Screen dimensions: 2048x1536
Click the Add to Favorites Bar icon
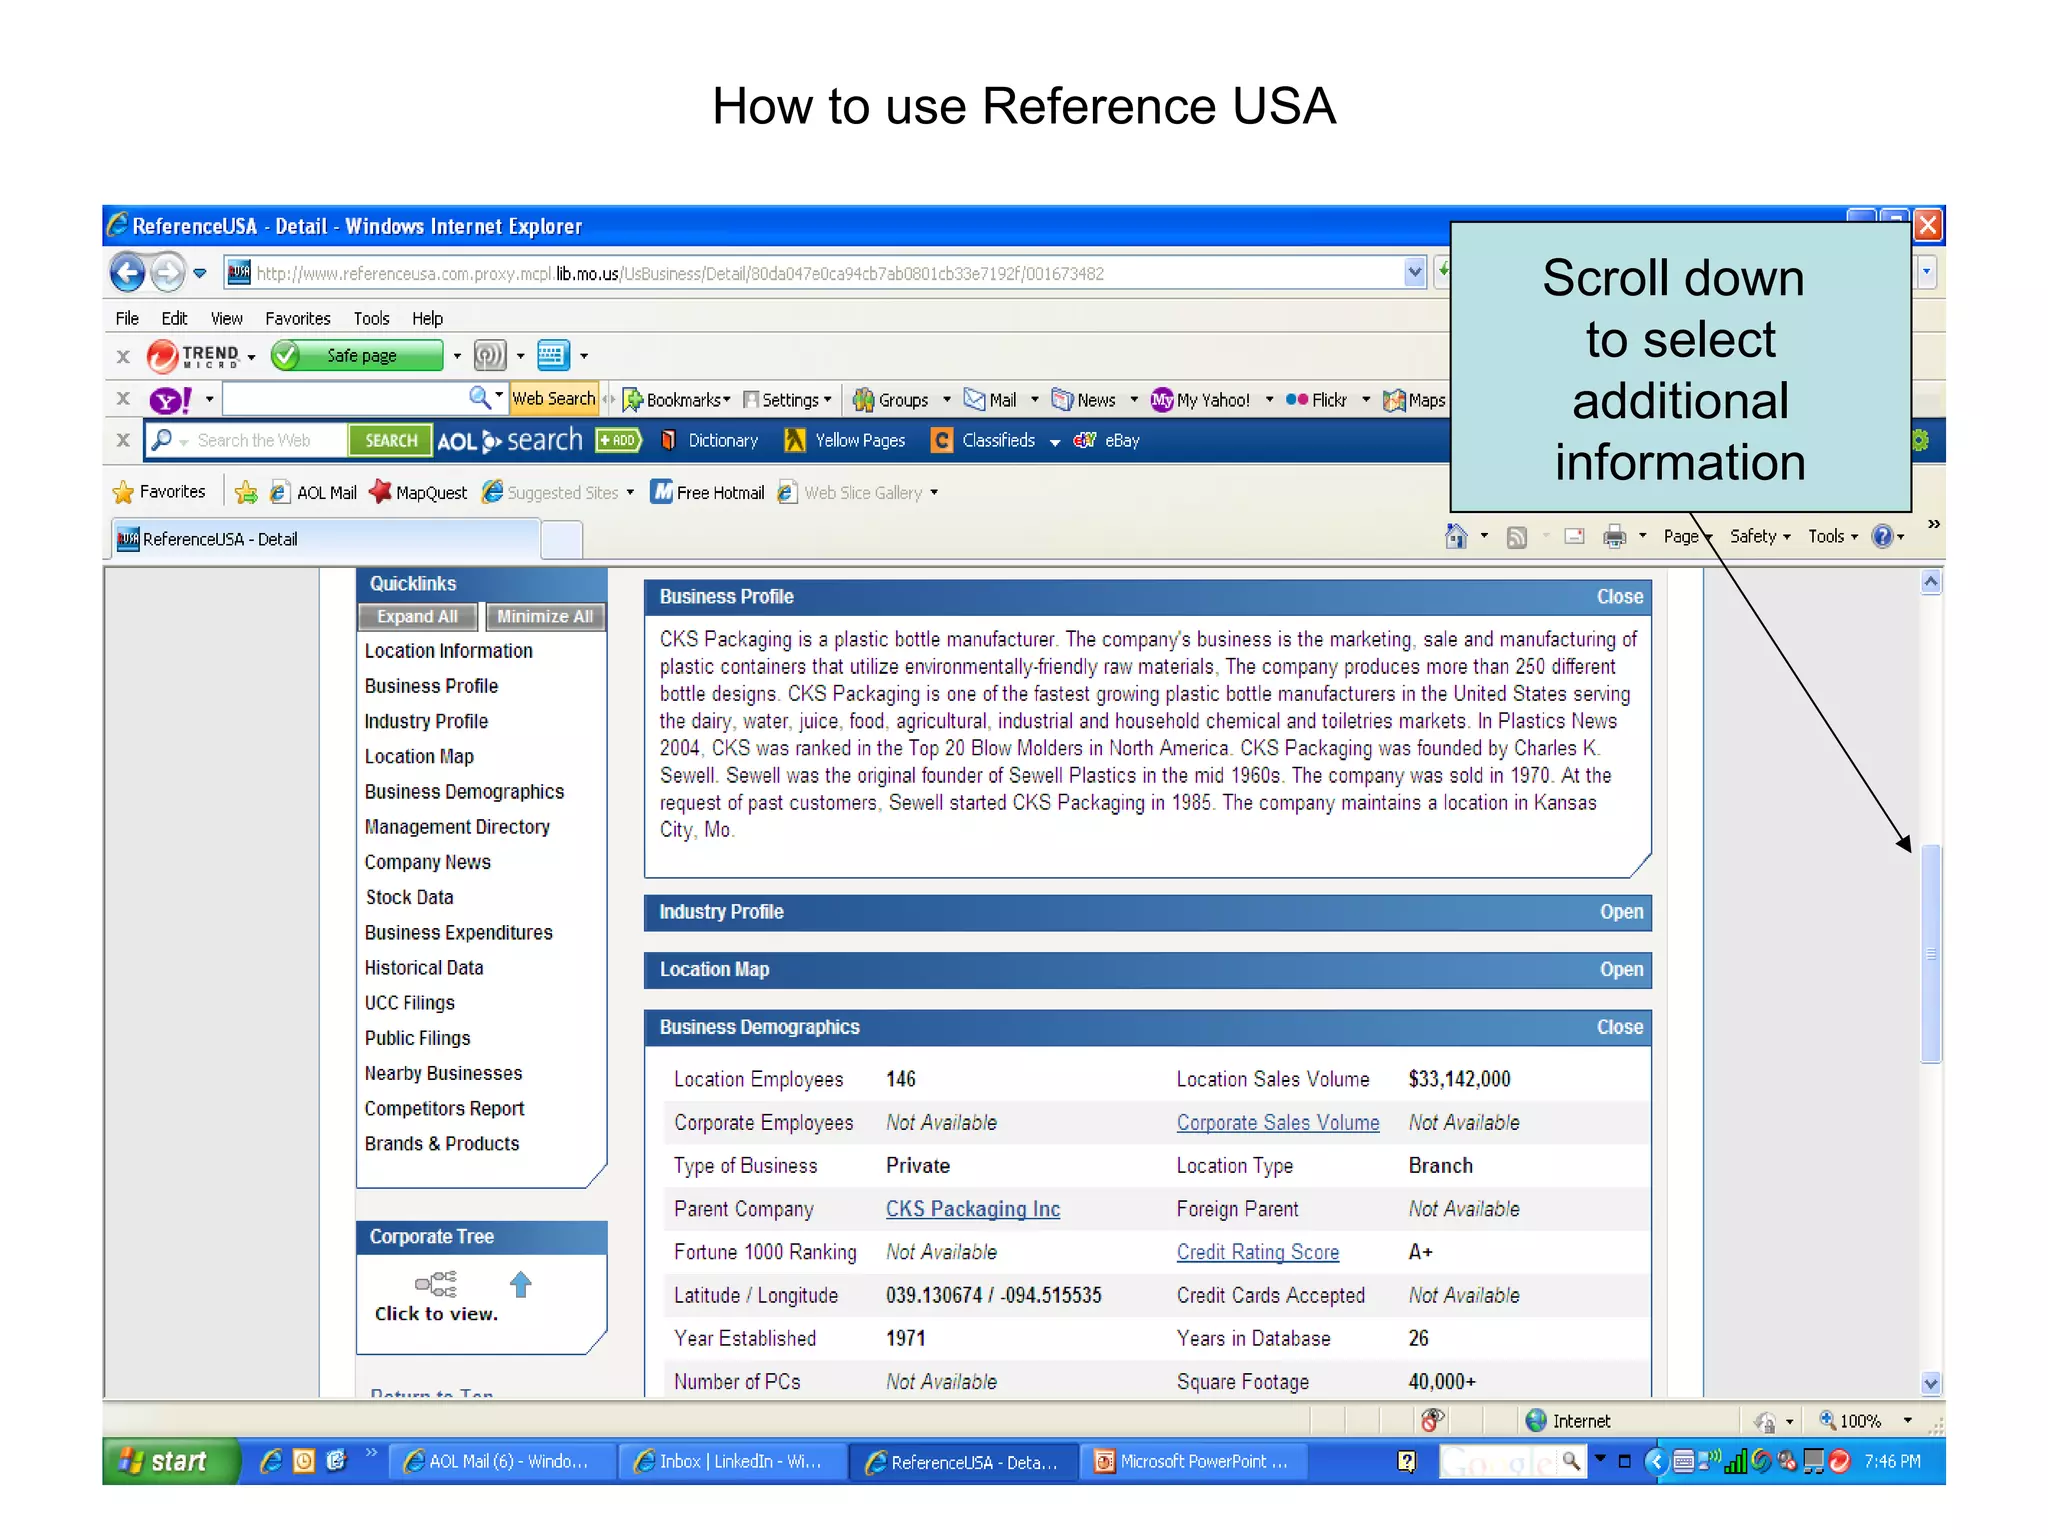click(246, 492)
